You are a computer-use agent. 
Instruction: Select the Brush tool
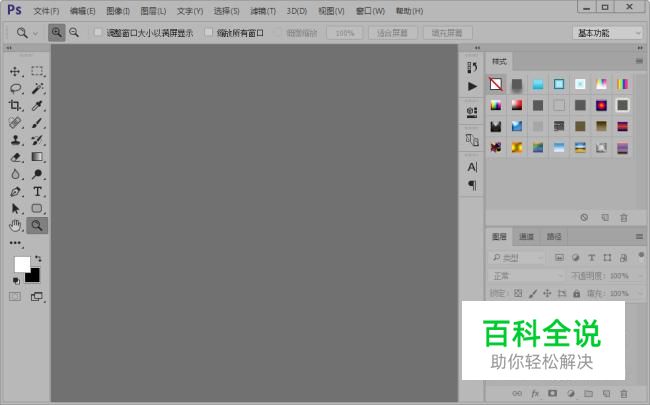[37, 123]
